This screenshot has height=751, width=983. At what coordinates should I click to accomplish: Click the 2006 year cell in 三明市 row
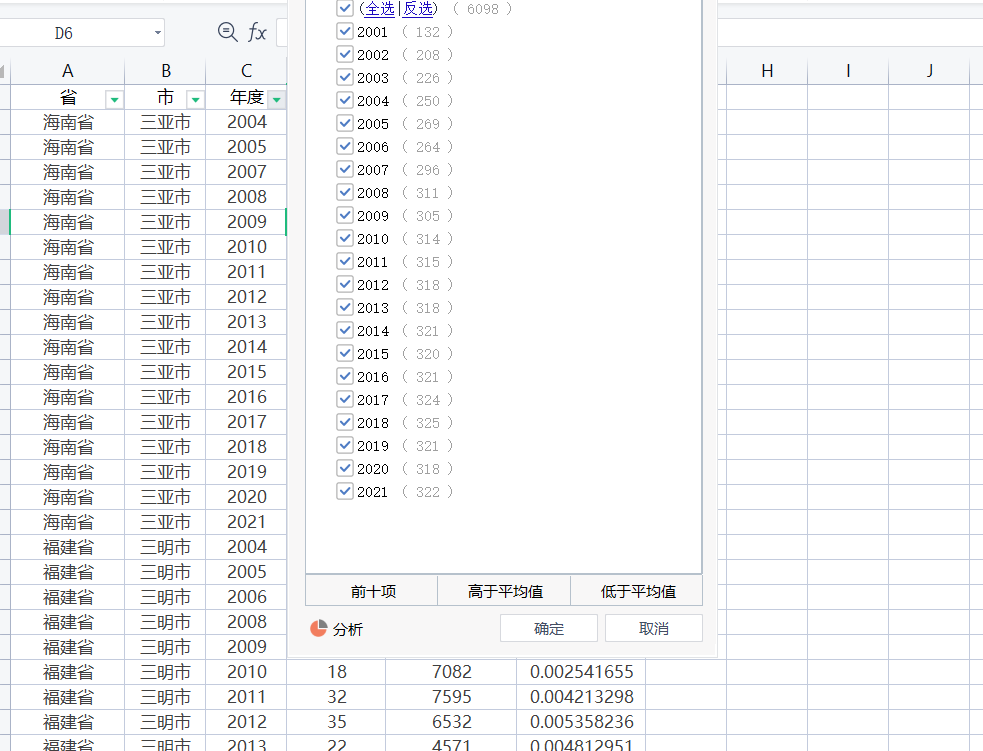[246, 597]
